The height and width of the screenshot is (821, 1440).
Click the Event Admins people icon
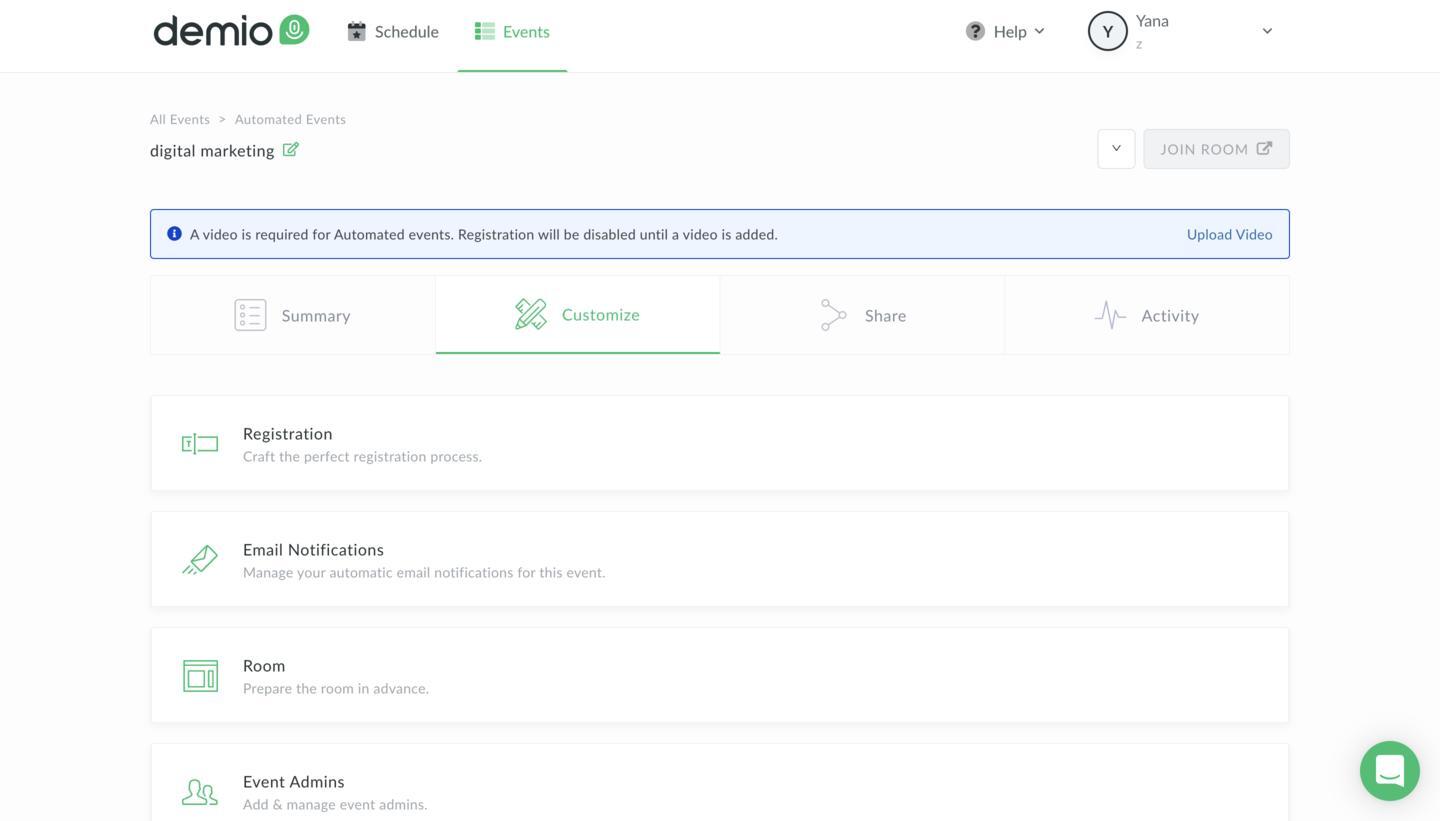[x=200, y=792]
